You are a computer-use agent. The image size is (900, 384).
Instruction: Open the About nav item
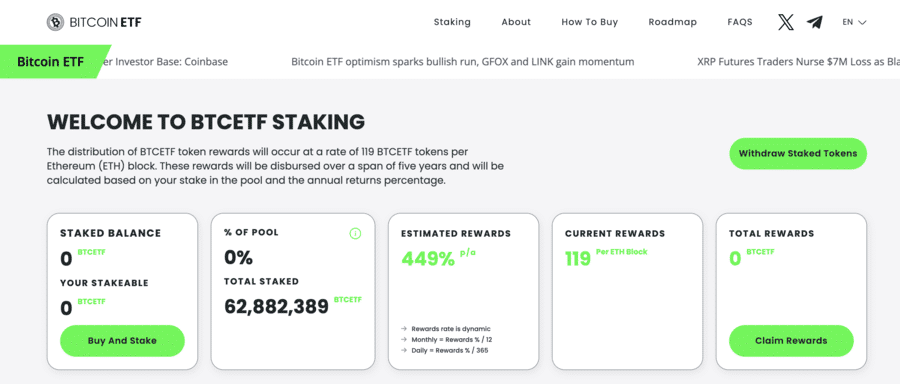point(516,22)
